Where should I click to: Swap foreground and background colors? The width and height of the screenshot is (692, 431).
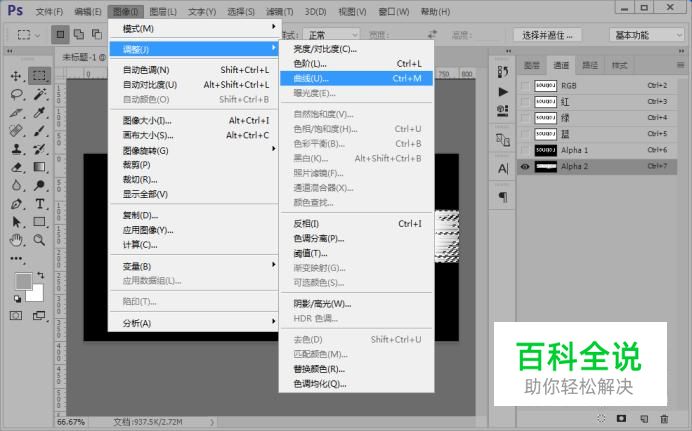(x=40, y=275)
